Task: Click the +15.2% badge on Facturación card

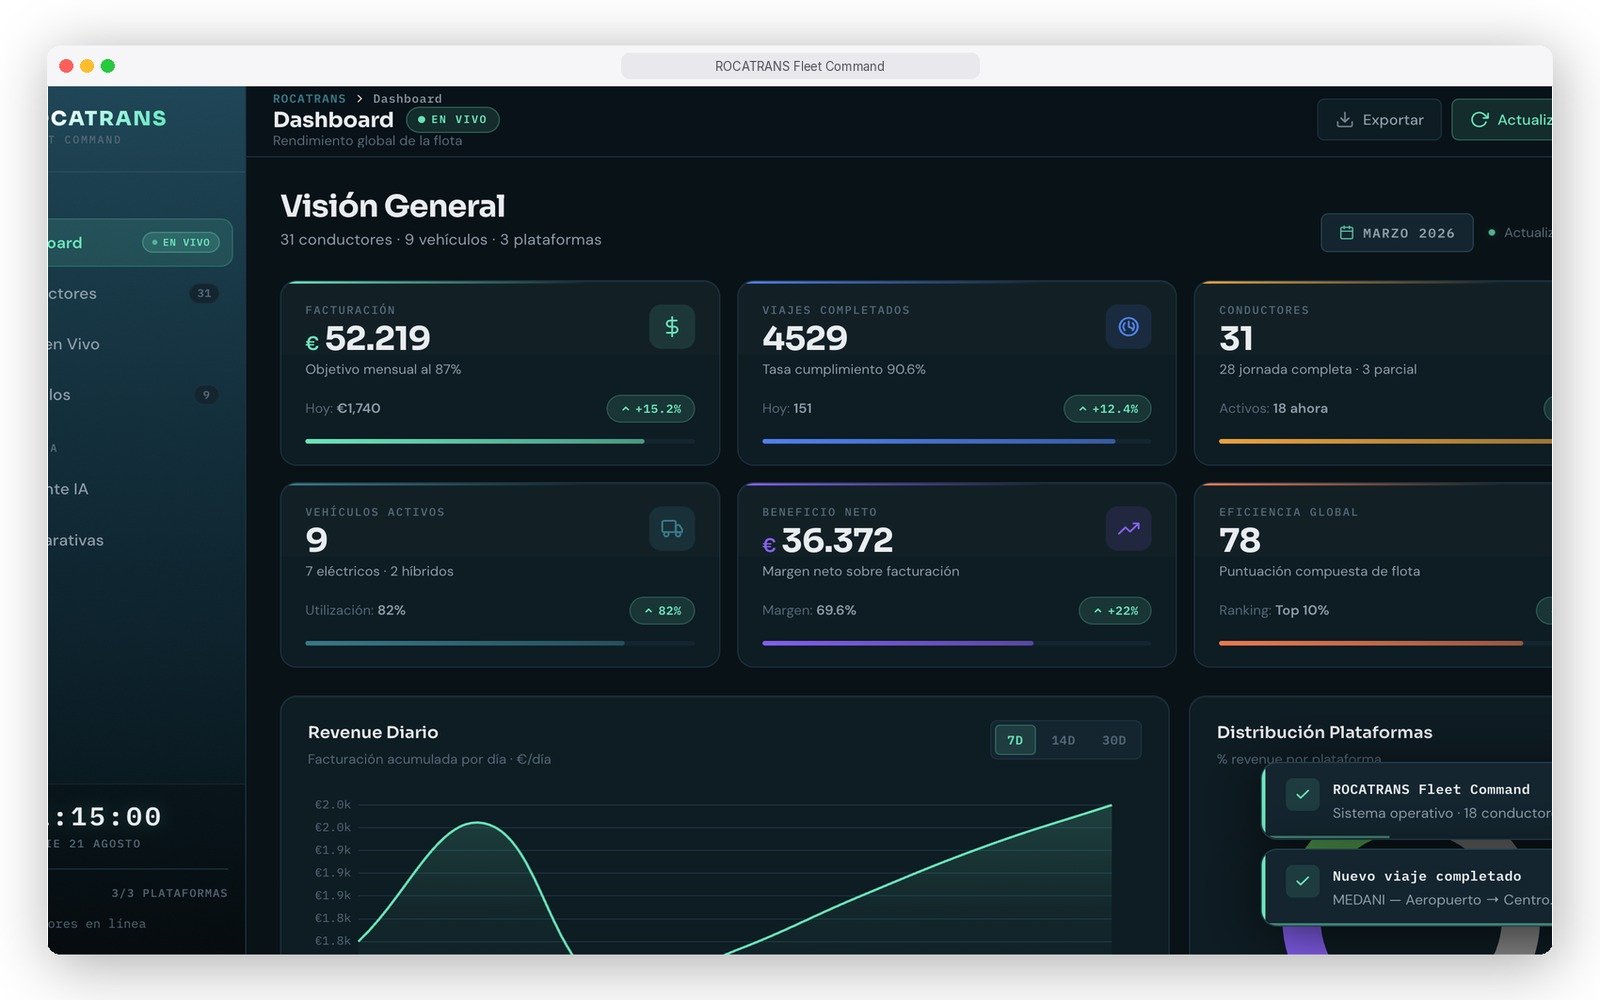Action: [651, 409]
